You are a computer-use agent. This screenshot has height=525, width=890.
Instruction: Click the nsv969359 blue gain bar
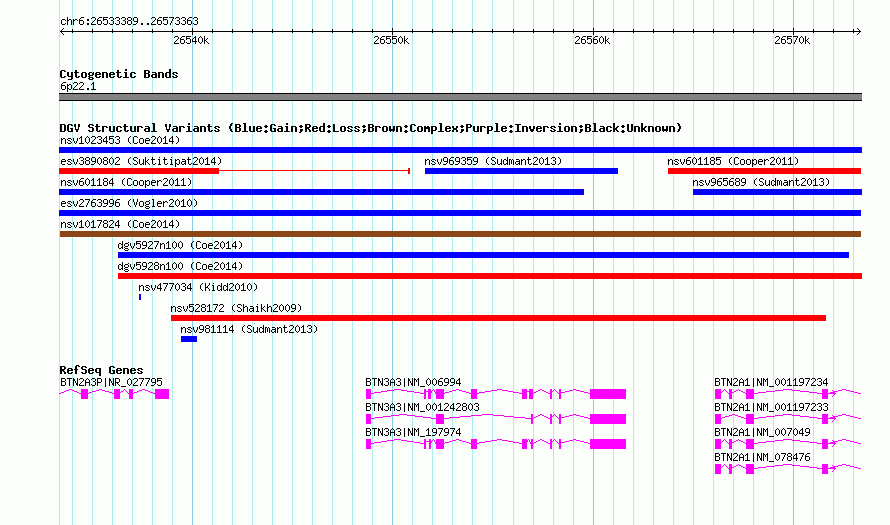[x=521, y=171]
